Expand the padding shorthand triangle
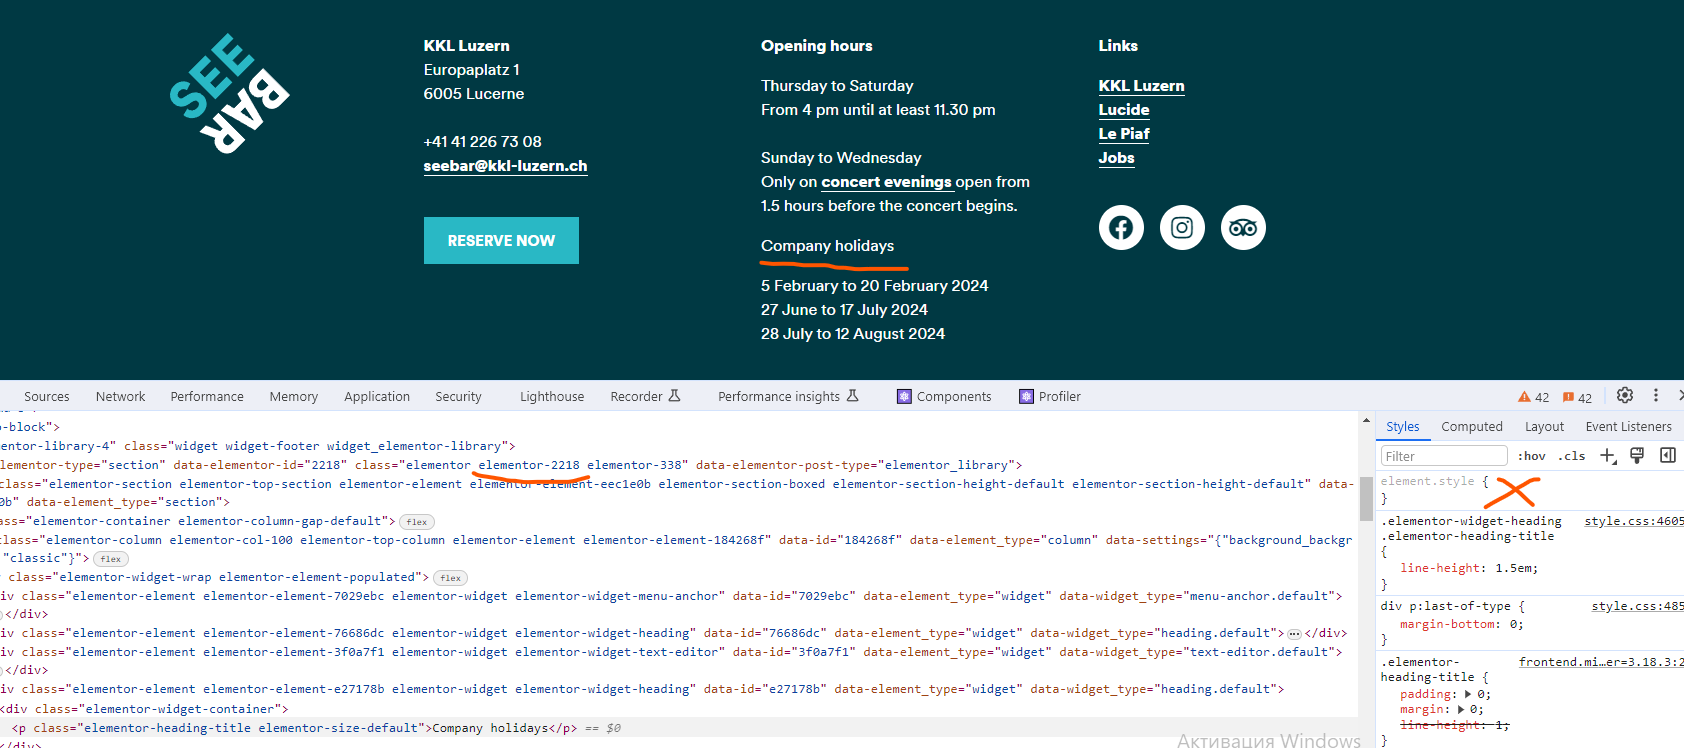The image size is (1684, 748). point(1468,694)
